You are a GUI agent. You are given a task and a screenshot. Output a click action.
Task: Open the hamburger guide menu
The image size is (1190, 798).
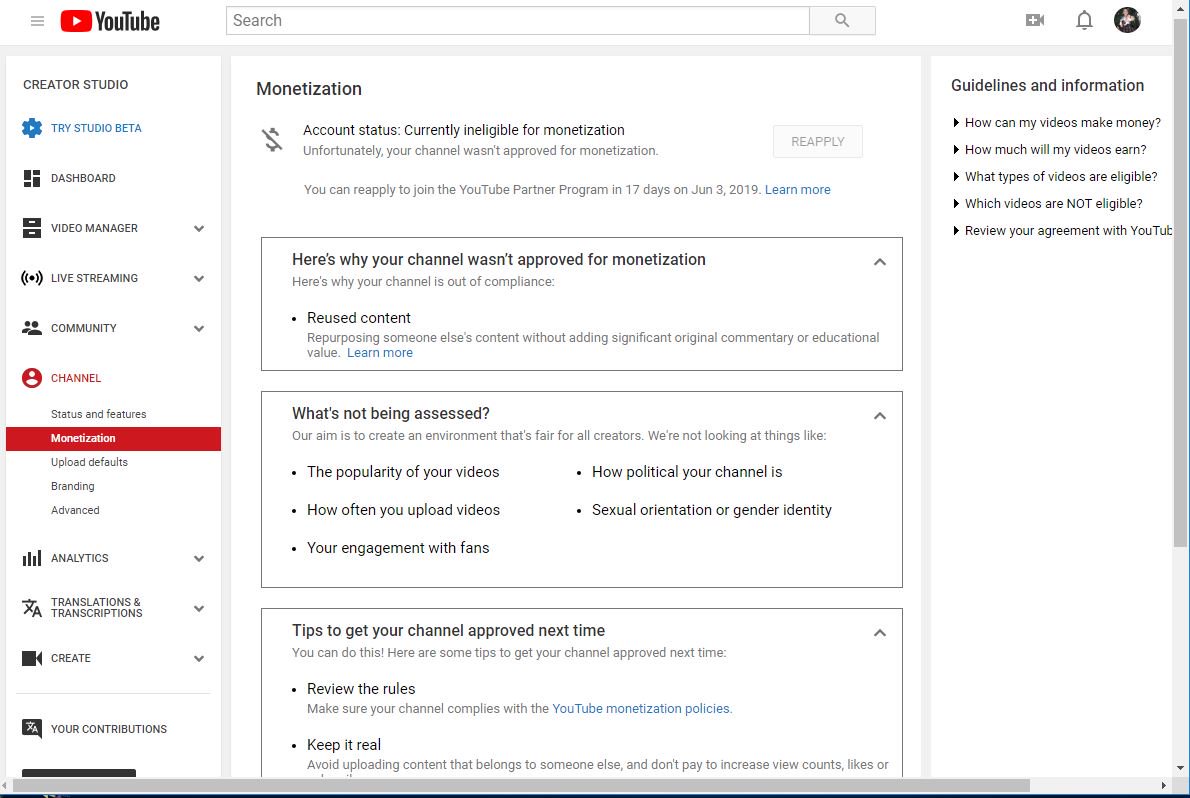37,21
